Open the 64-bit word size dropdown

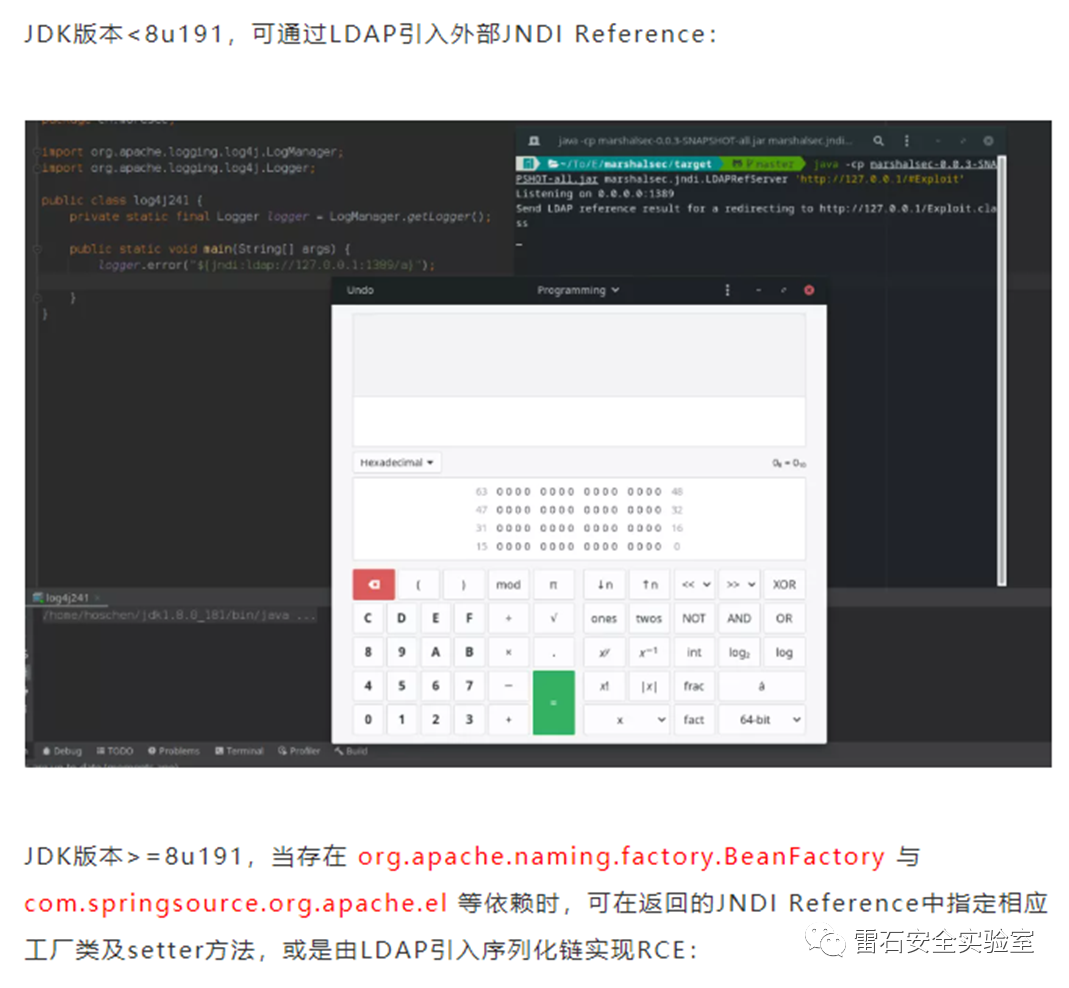click(x=762, y=719)
